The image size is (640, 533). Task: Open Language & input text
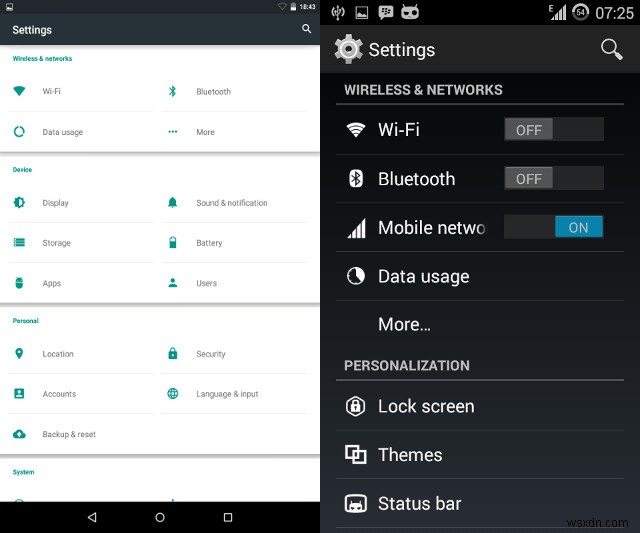[x=227, y=394]
